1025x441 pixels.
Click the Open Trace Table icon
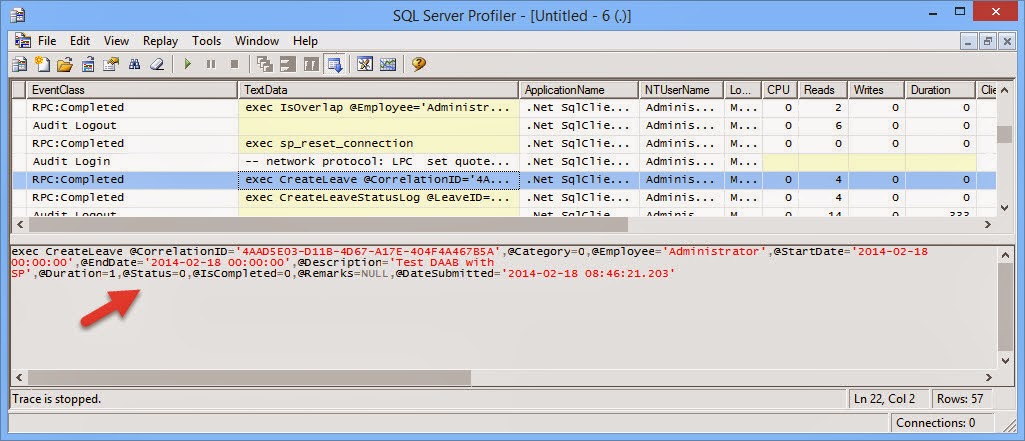[89, 64]
